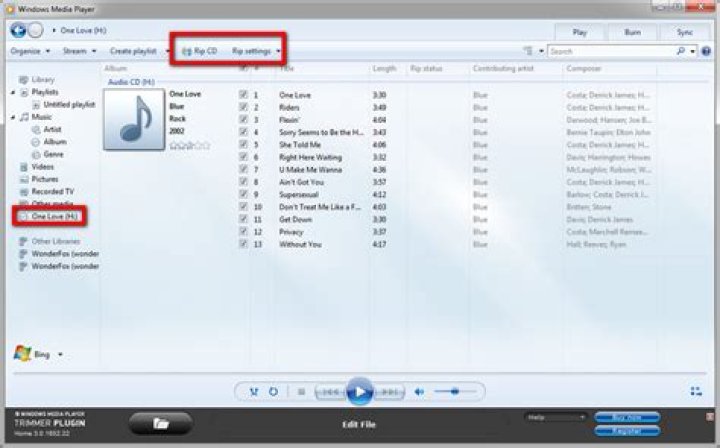Image resolution: width=720 pixels, height=448 pixels.
Task: Switch to the Sync tab
Action: [685, 32]
